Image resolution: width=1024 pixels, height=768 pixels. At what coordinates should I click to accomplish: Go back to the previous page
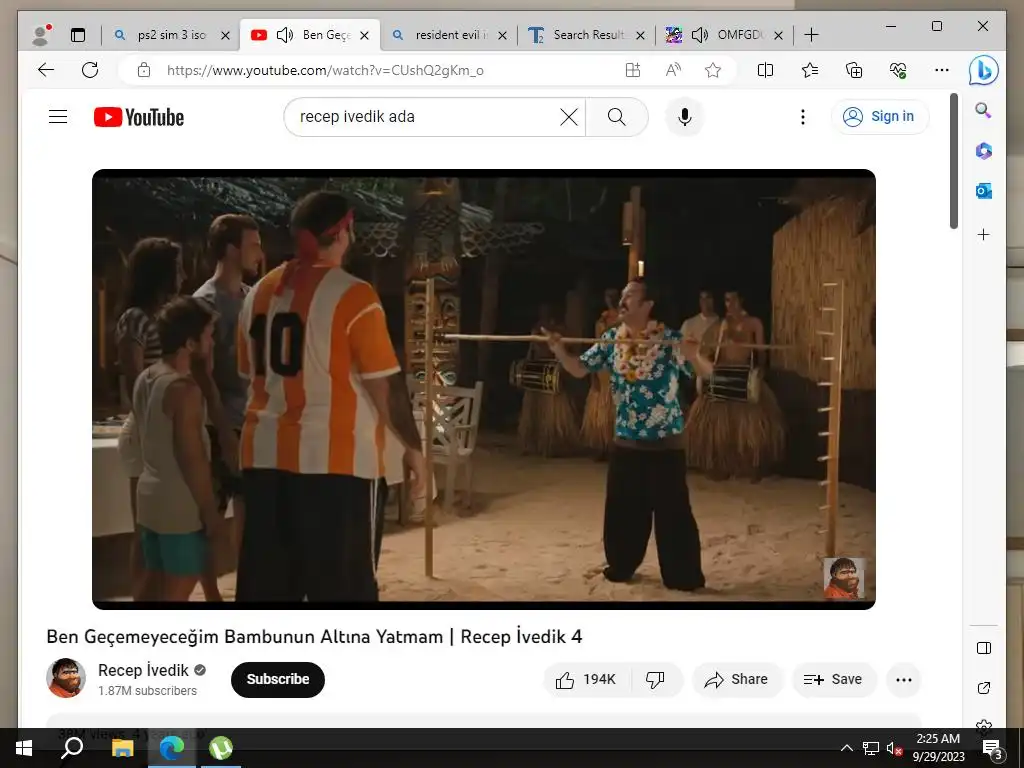tap(46, 70)
